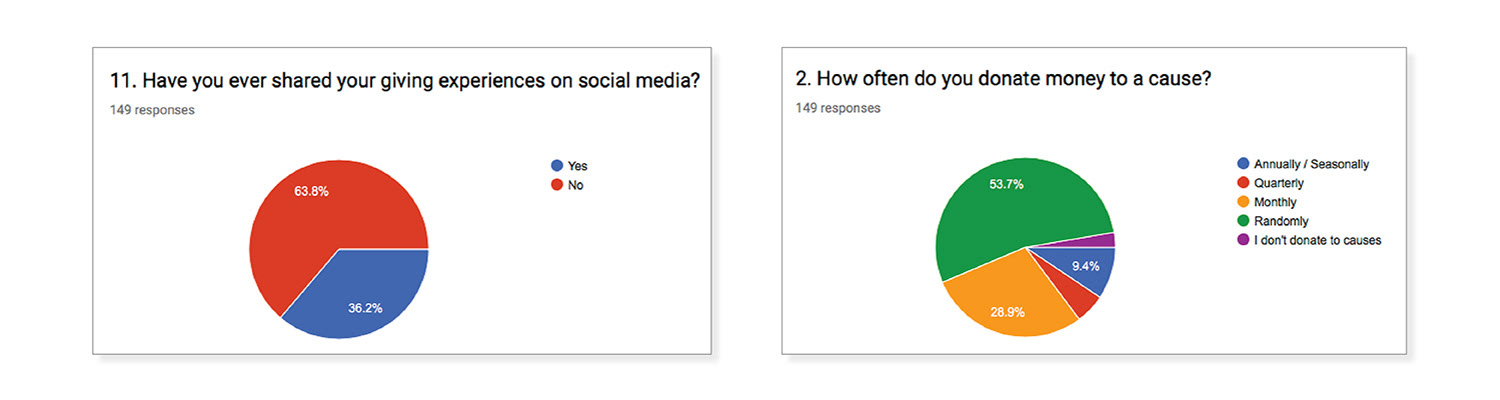This screenshot has height=400, width=1500.
Task: Click the orange Monthly legend dot
Action: [x=1243, y=202]
